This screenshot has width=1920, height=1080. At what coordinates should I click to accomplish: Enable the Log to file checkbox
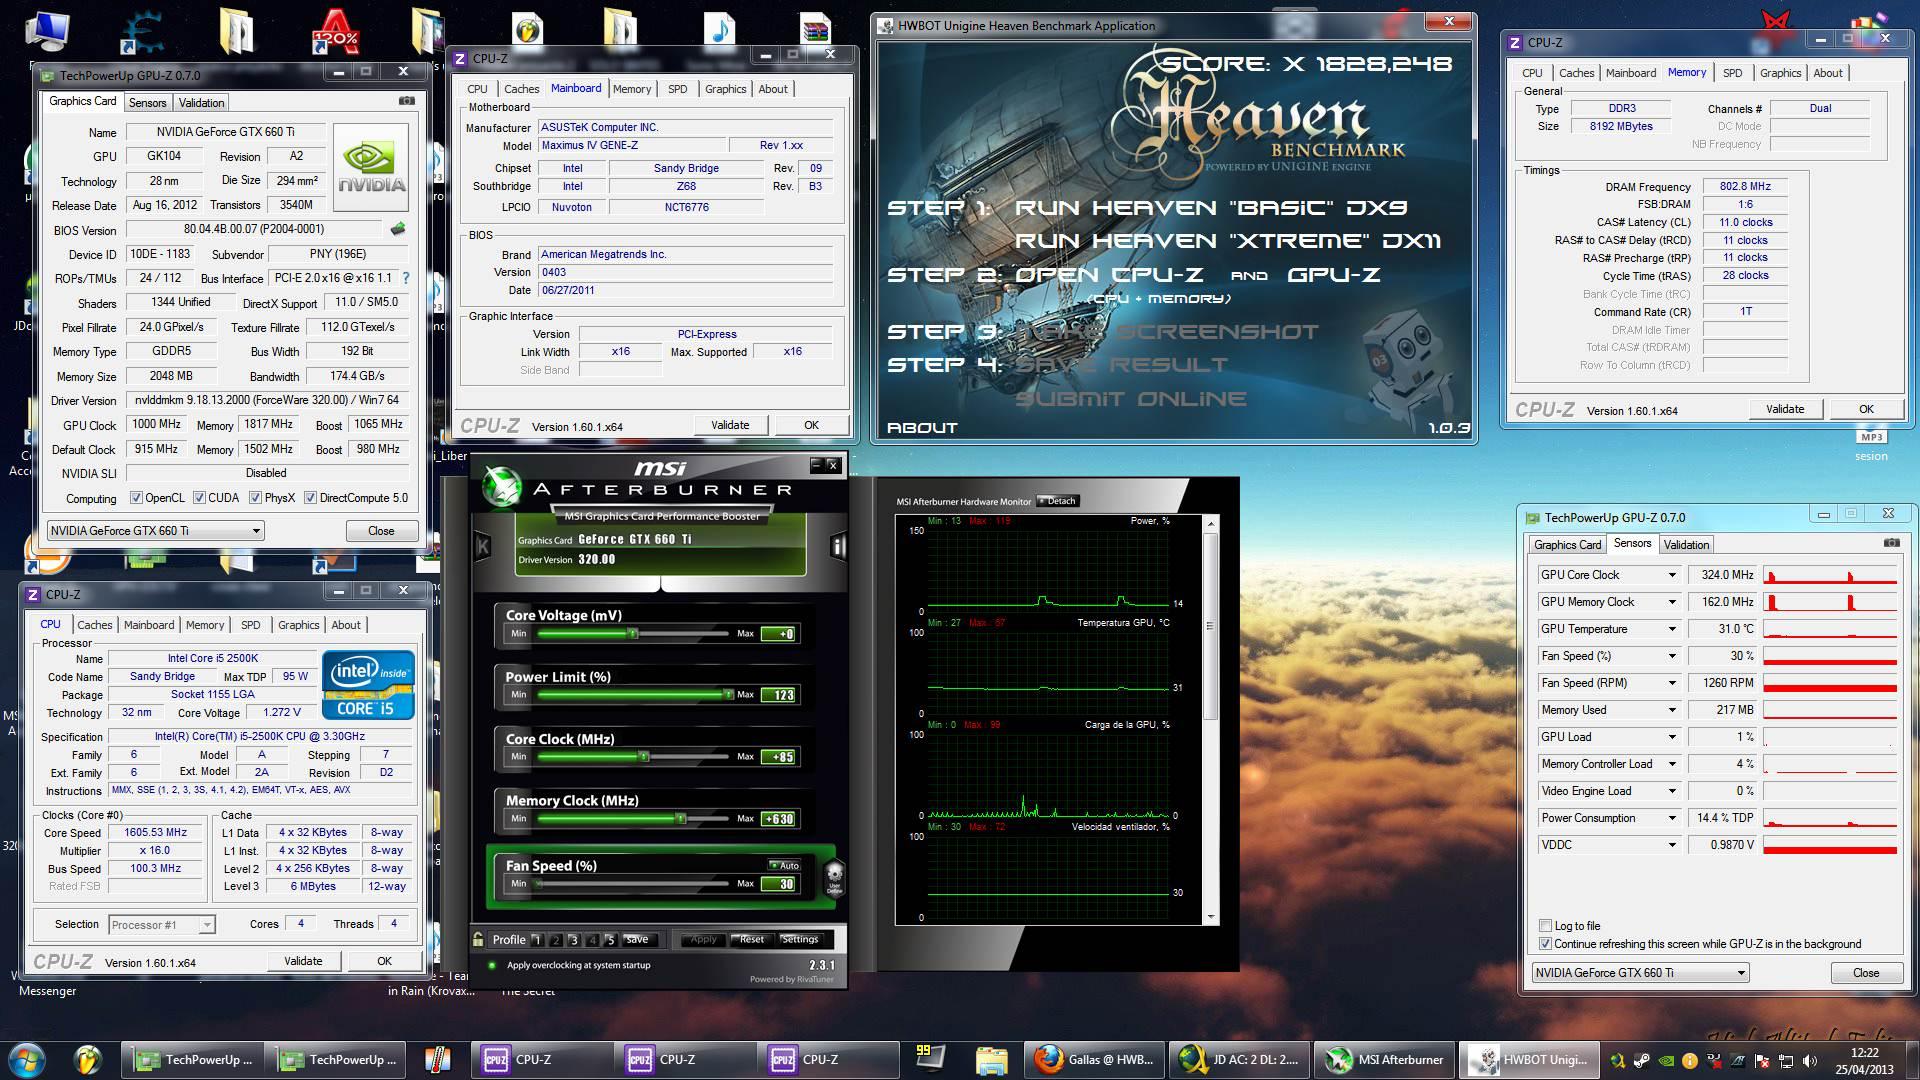(x=1545, y=926)
